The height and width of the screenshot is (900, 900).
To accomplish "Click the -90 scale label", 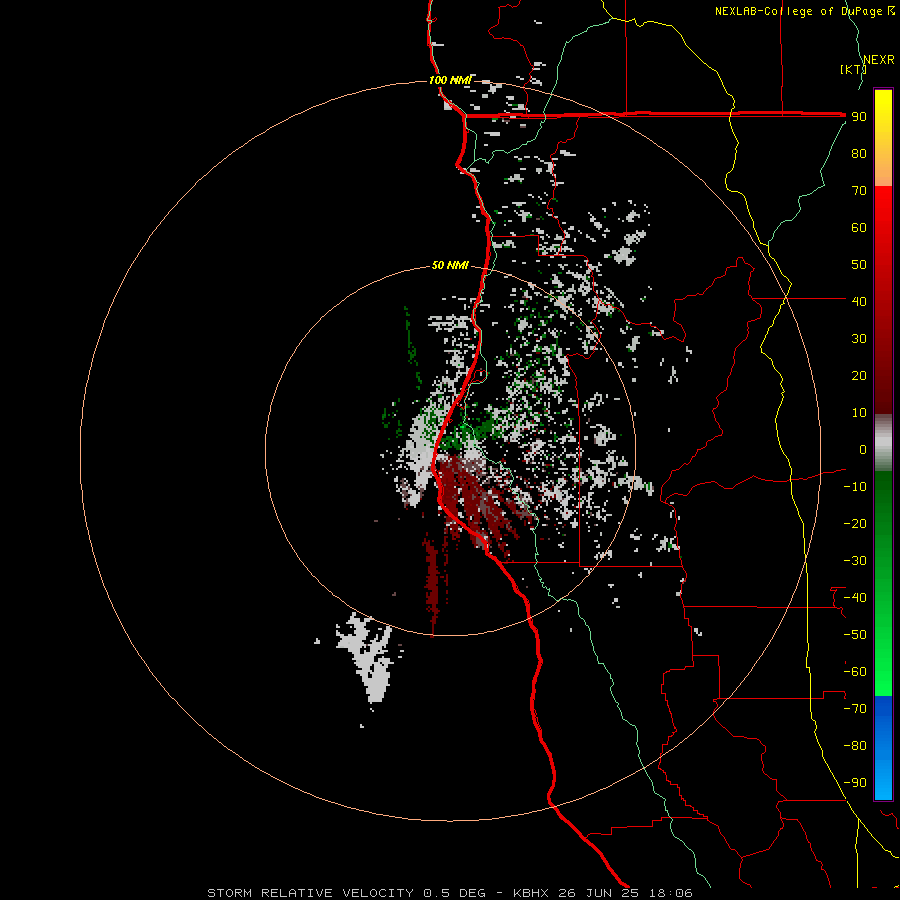I will (x=855, y=782).
